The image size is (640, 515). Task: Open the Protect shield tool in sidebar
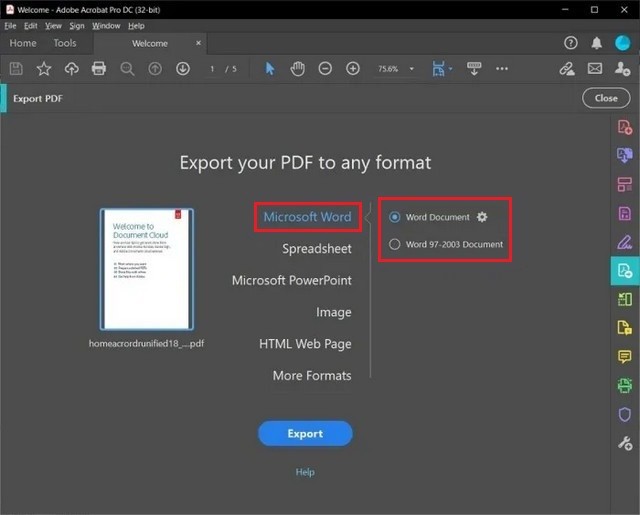pyautogui.click(x=624, y=414)
